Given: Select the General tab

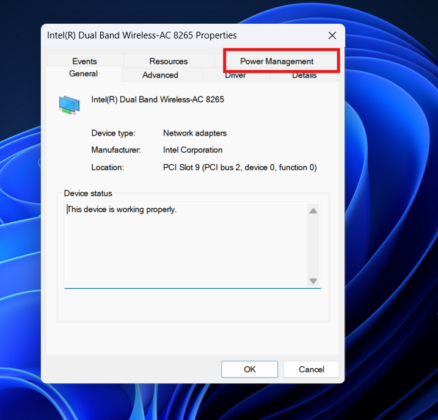Looking at the screenshot, I should point(83,74).
